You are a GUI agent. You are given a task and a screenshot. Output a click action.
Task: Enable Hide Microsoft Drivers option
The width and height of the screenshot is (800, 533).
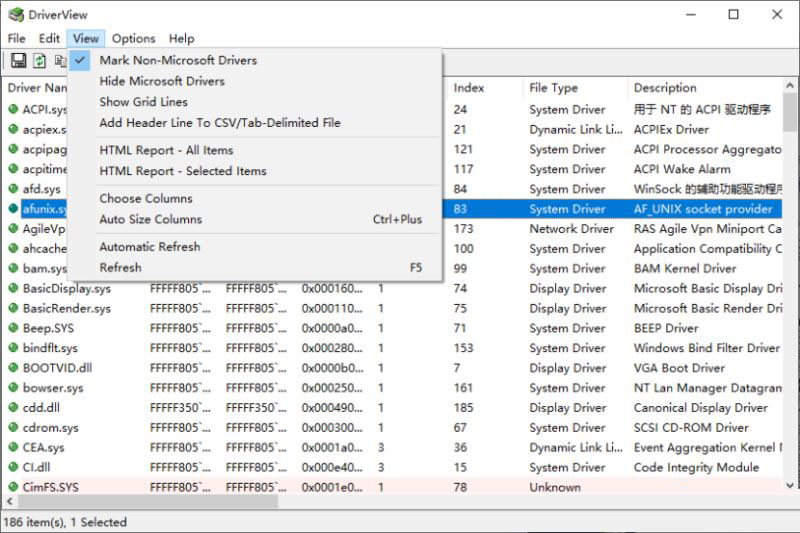coord(162,81)
